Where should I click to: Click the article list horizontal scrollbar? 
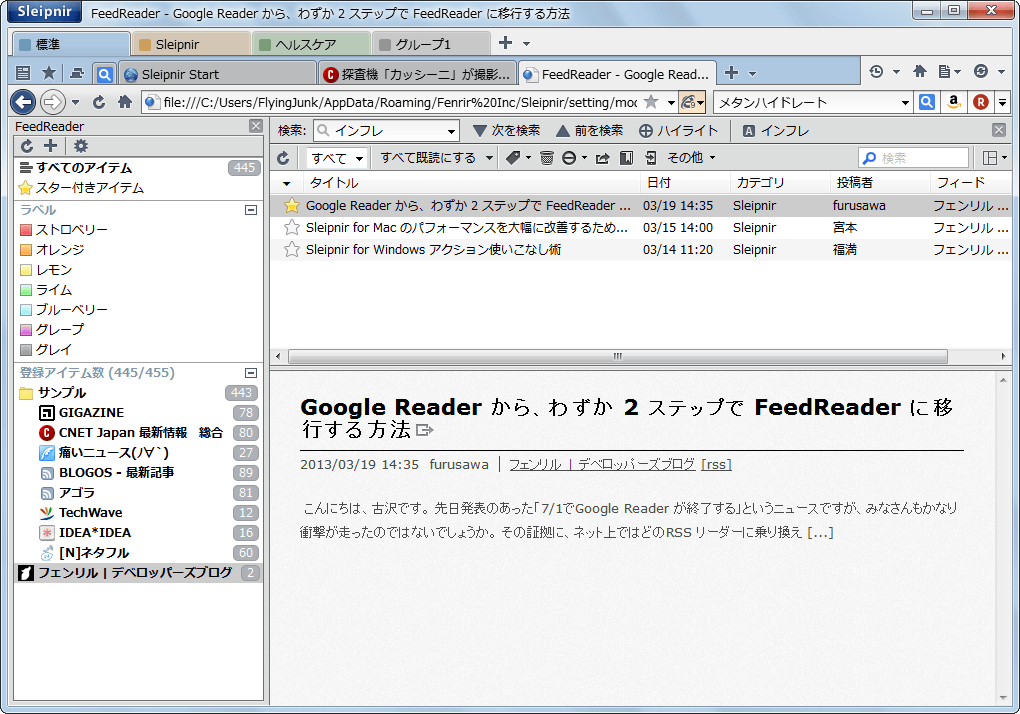coord(618,356)
